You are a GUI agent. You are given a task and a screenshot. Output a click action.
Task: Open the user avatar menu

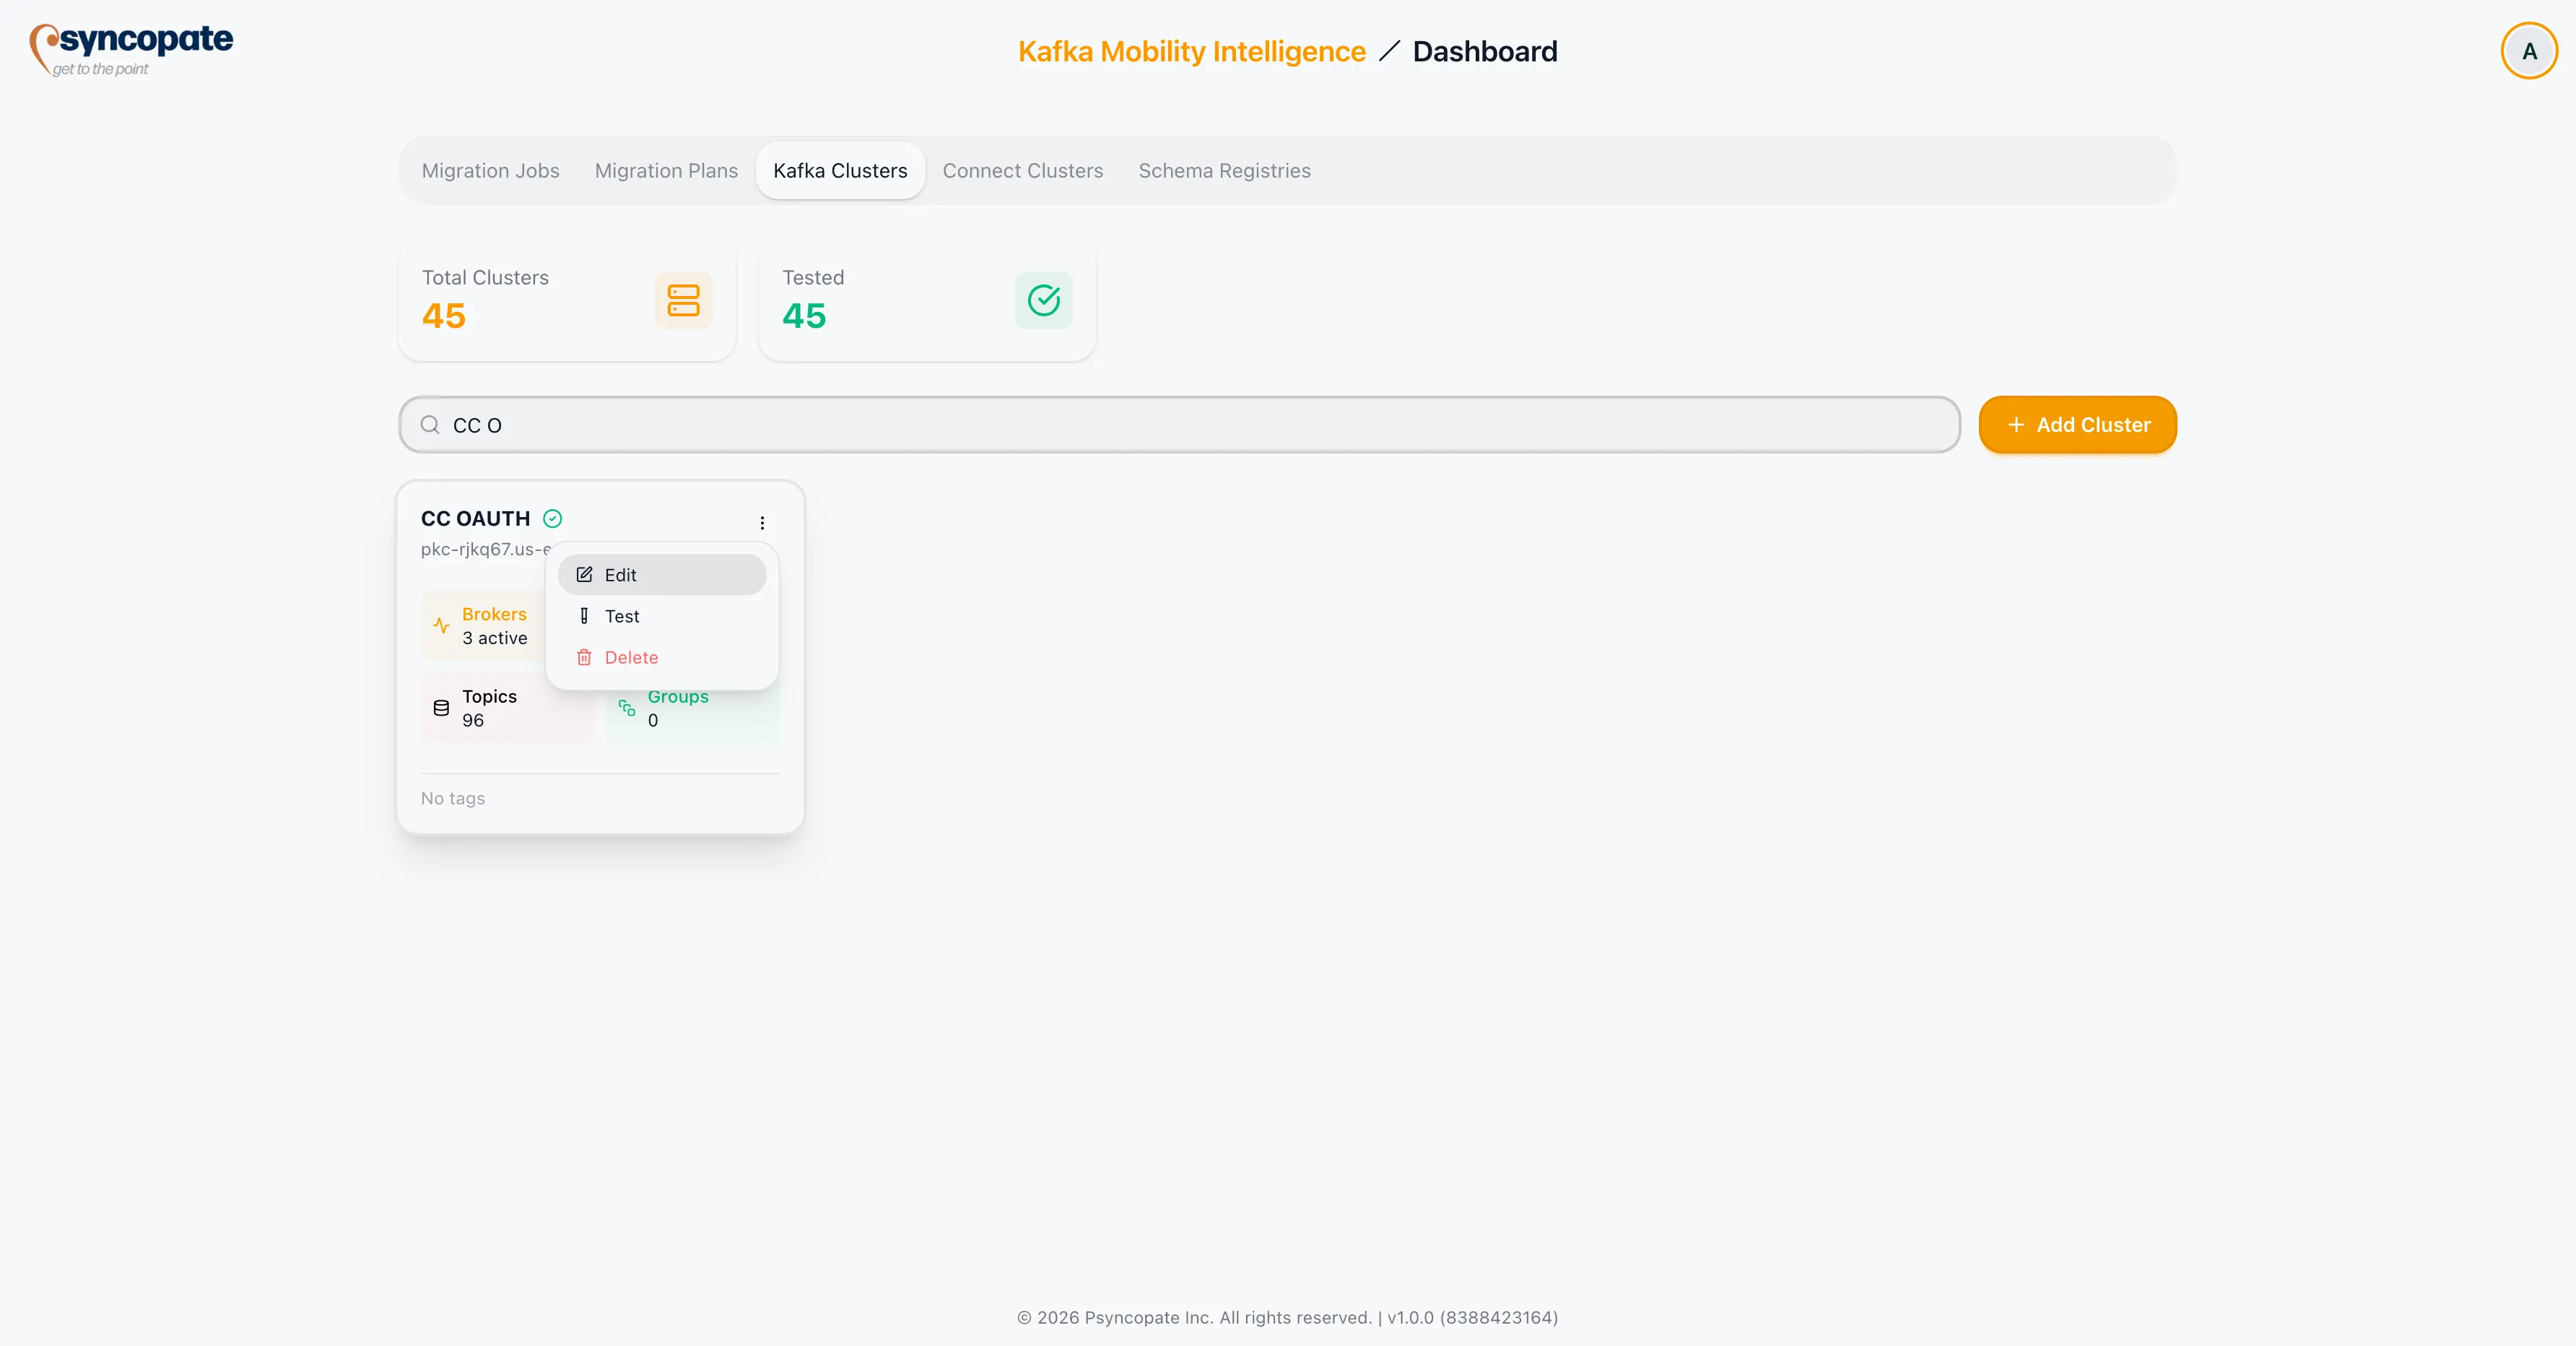[x=2528, y=50]
